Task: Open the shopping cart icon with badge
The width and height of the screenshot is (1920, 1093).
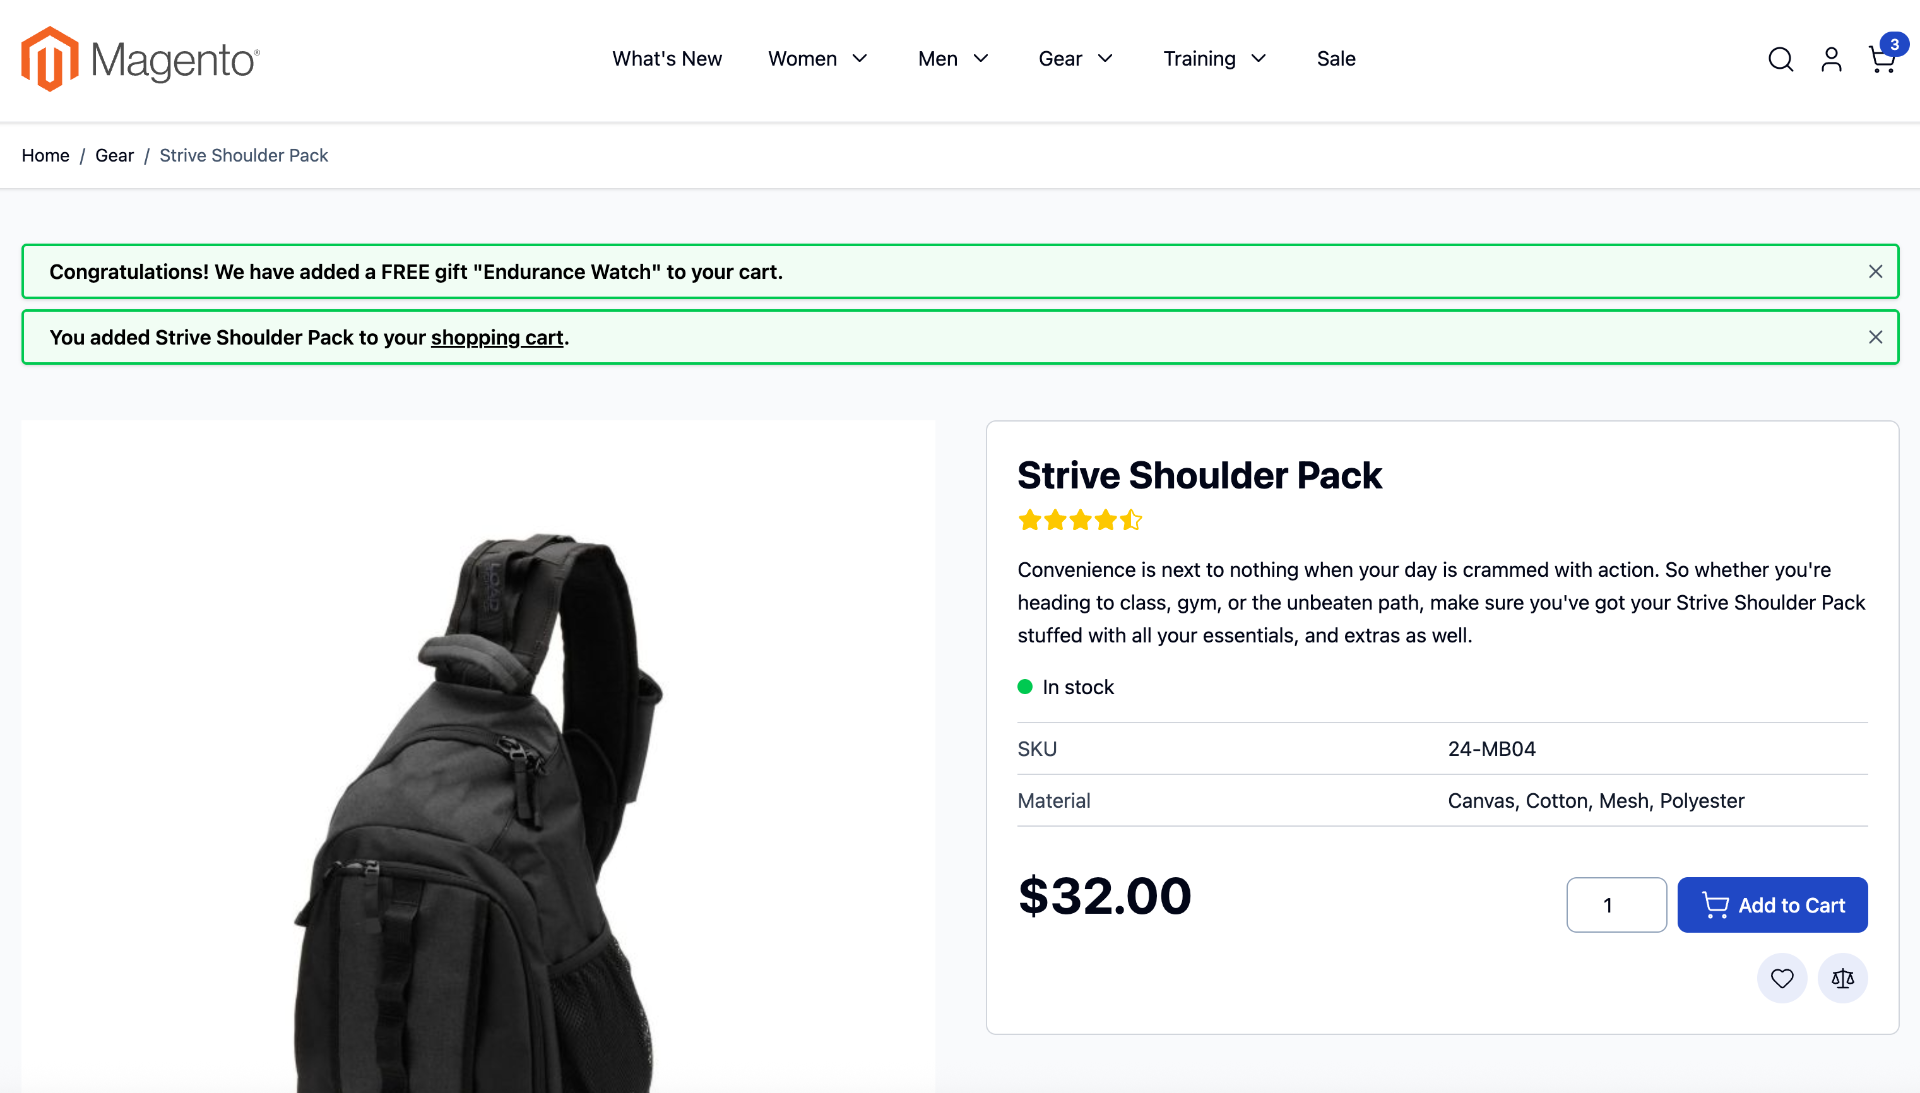Action: (1886, 56)
